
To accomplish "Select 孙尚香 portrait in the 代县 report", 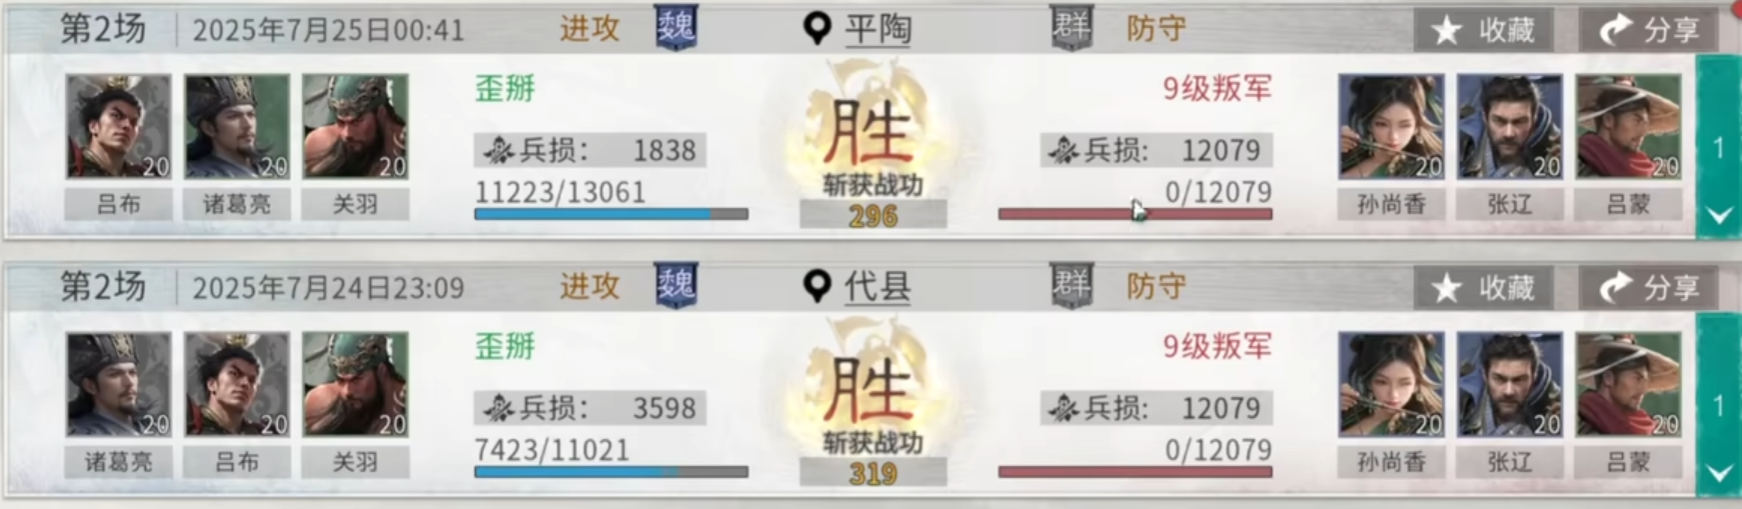I will [1391, 385].
